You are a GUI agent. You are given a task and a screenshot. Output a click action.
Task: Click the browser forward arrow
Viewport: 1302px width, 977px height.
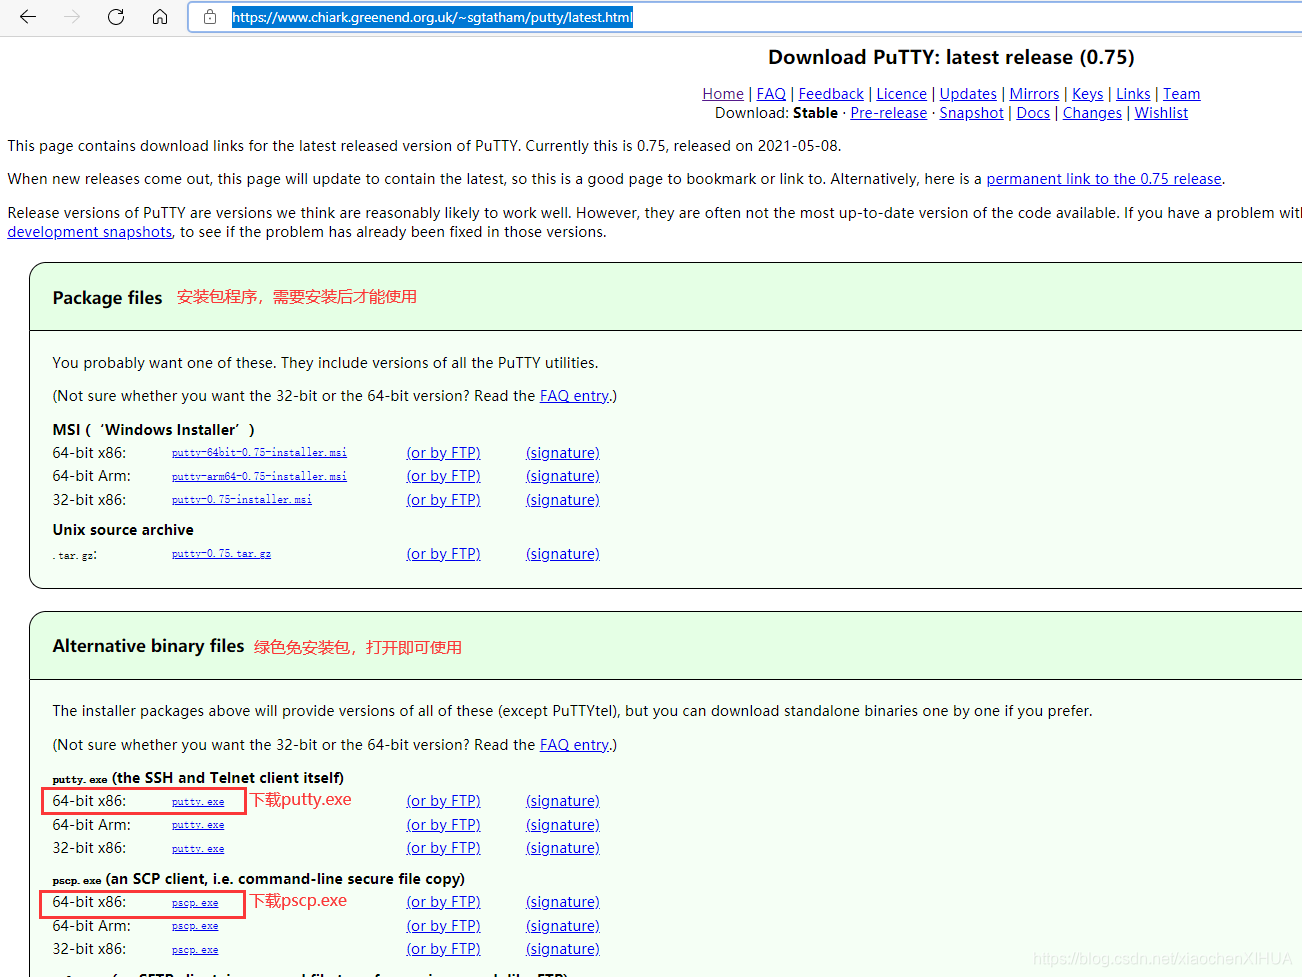pos(72,17)
